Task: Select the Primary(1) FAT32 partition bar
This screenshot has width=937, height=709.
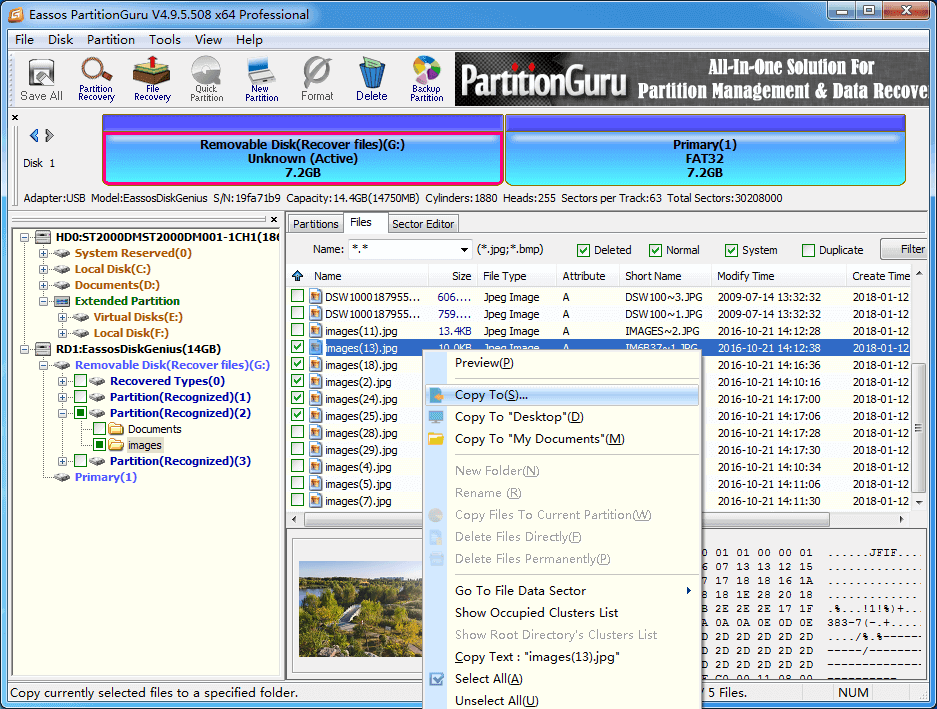Action: [705, 151]
